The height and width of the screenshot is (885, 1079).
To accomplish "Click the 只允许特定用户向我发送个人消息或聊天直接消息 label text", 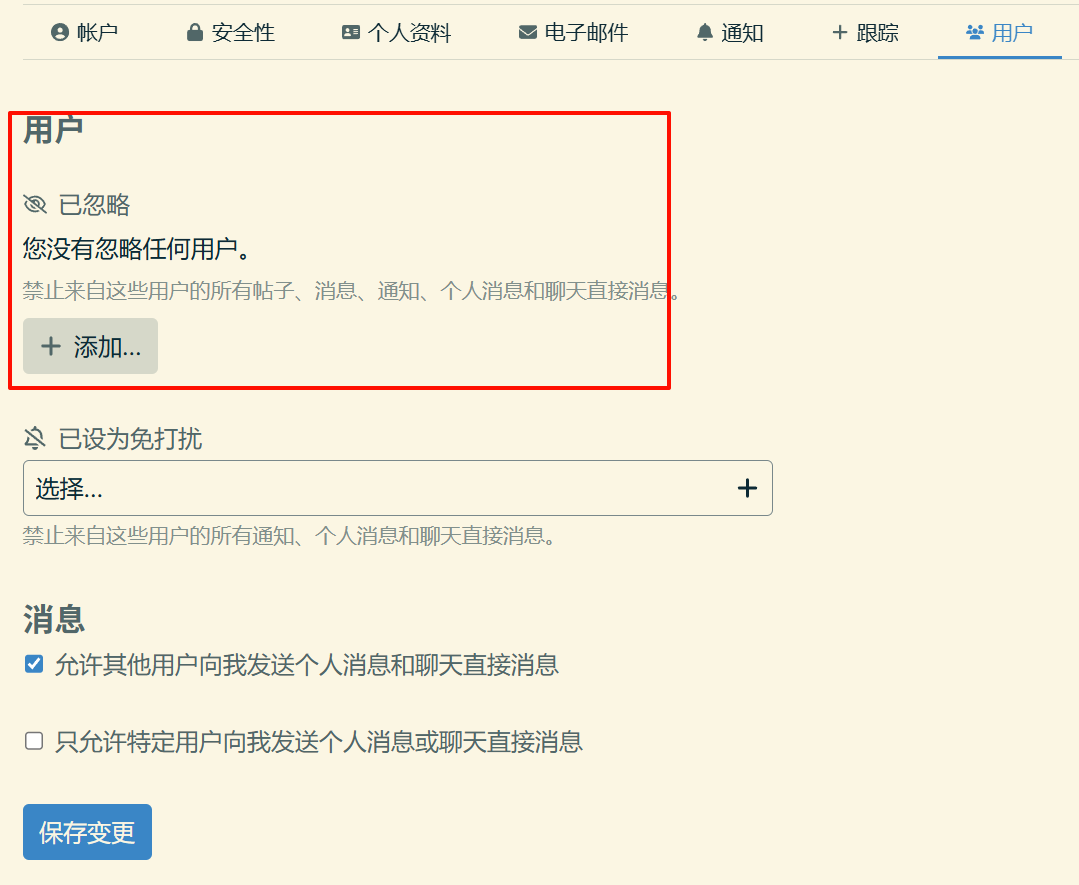I will pyautogui.click(x=318, y=742).
